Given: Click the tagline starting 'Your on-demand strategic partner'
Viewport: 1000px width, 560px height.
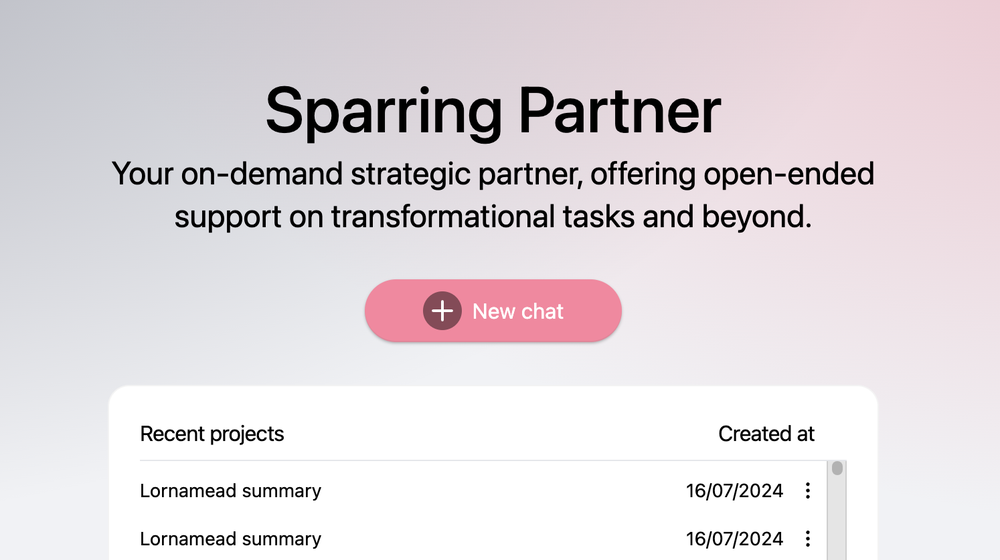Looking at the screenshot, I should click(x=493, y=173).
